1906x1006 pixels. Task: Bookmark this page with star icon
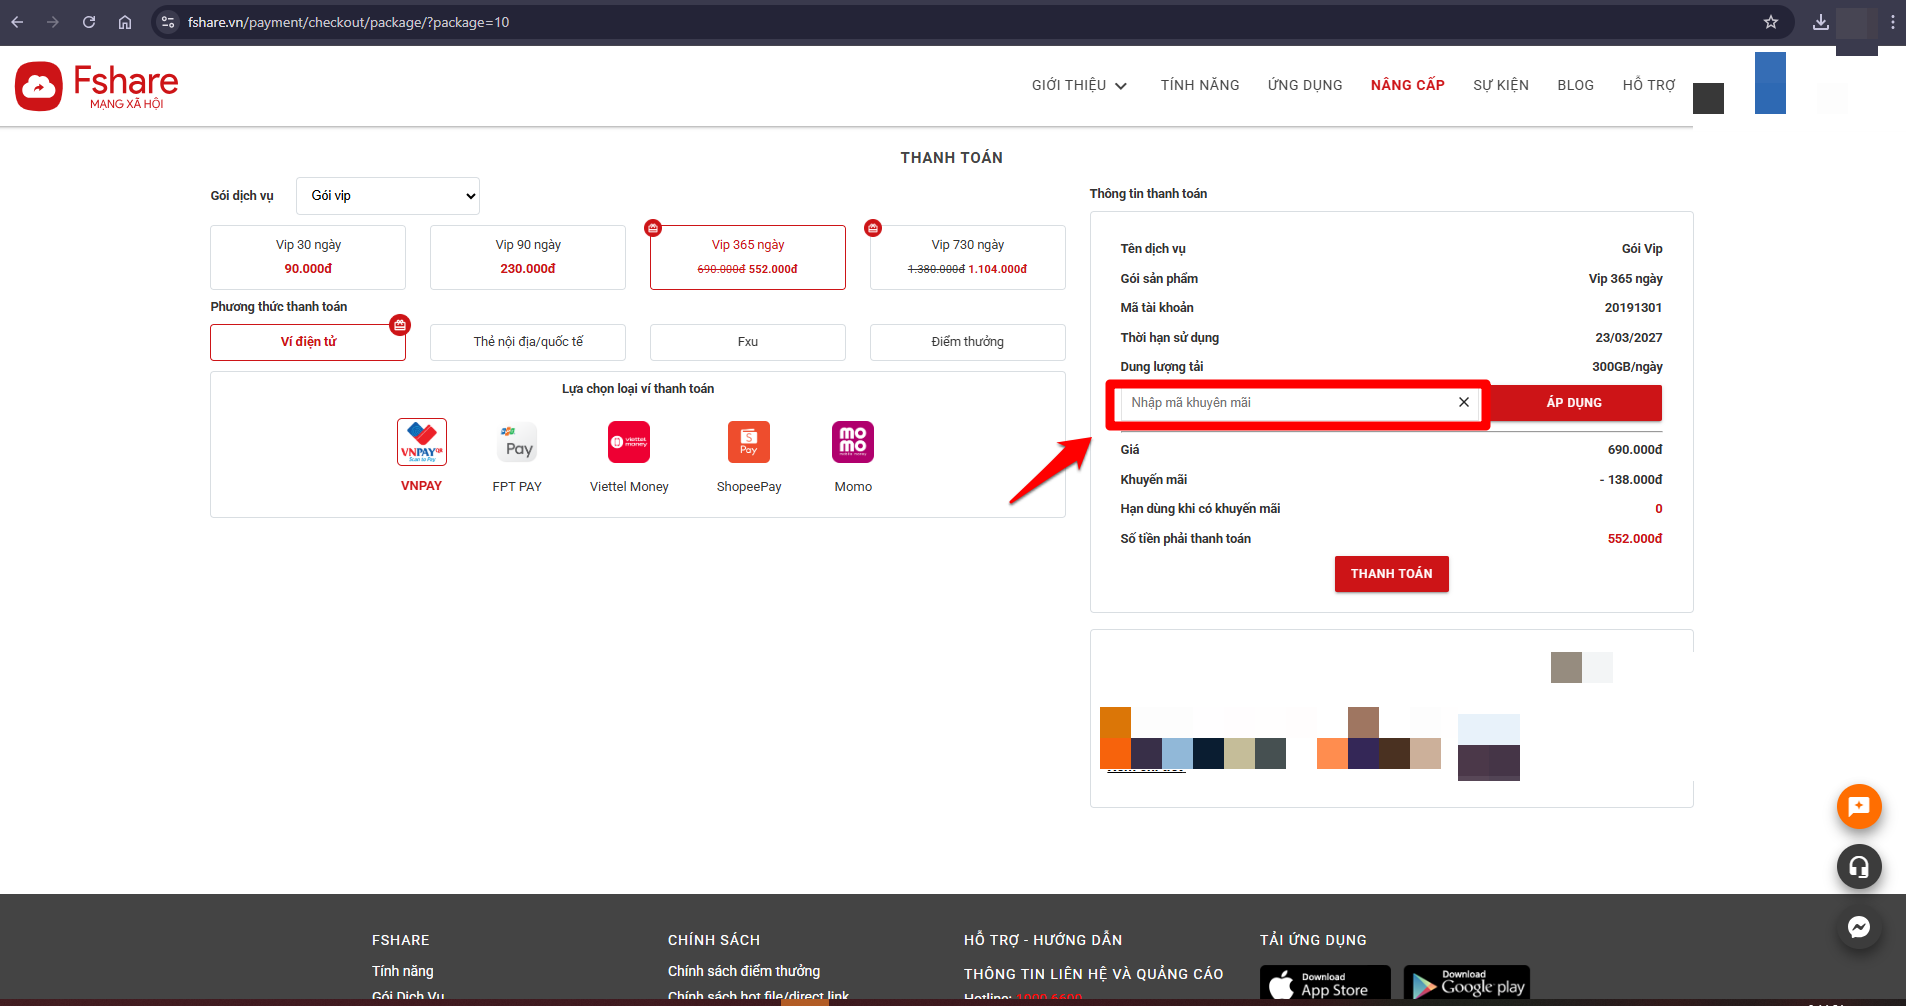click(x=1771, y=22)
